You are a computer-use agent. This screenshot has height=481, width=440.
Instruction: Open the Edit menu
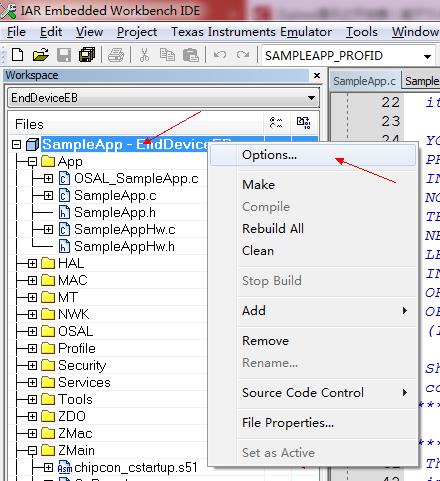point(51,32)
